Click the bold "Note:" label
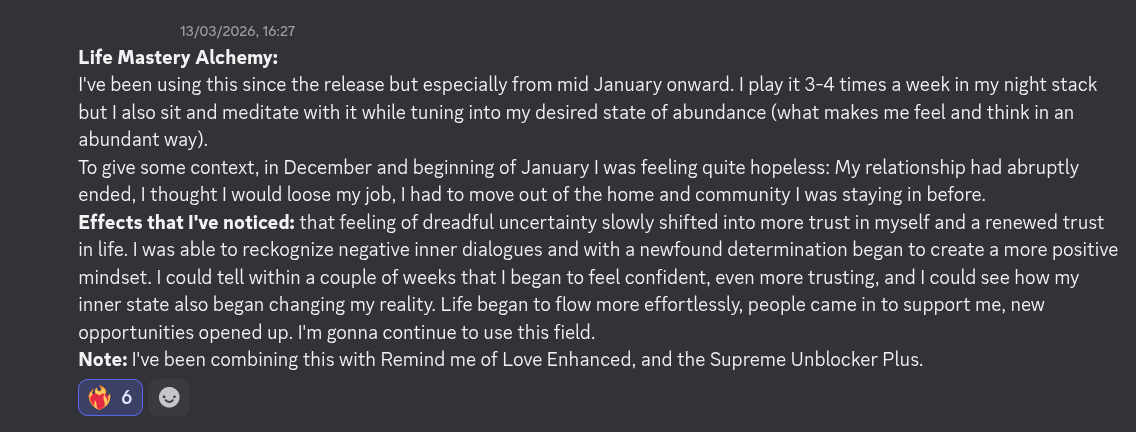 pyautogui.click(x=103, y=357)
